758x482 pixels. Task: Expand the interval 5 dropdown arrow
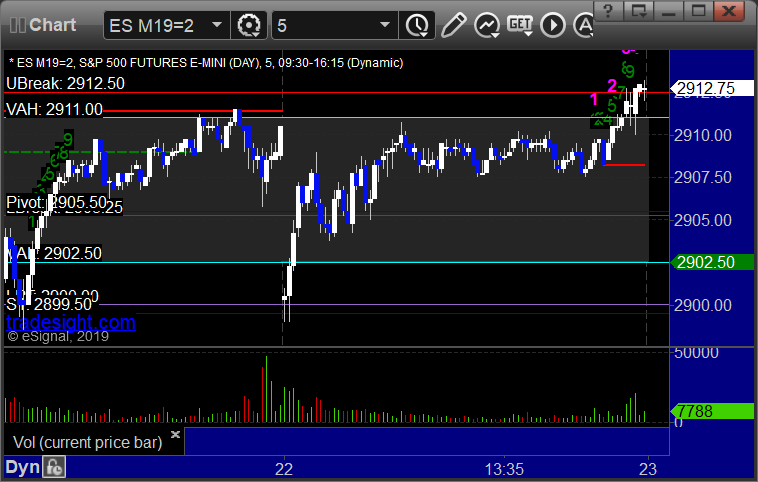coord(385,25)
